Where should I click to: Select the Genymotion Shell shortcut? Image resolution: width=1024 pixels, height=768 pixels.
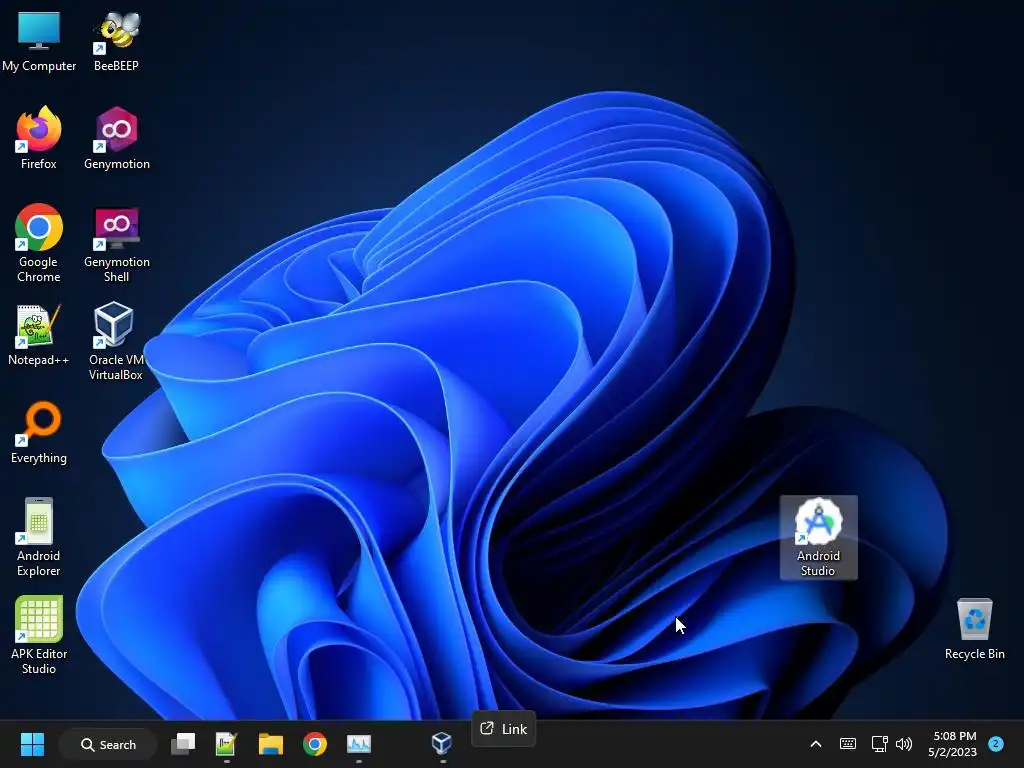coord(117,243)
